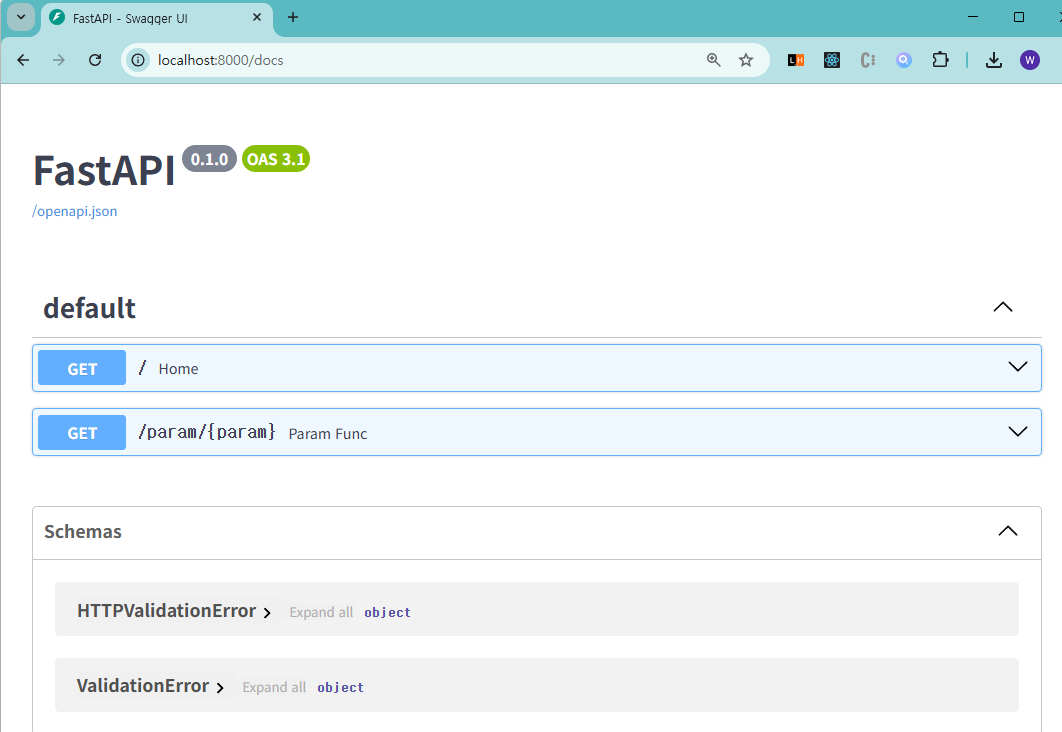Open the React Developer Tools extension icon
Viewport: 1062px width, 732px height.
[832, 60]
